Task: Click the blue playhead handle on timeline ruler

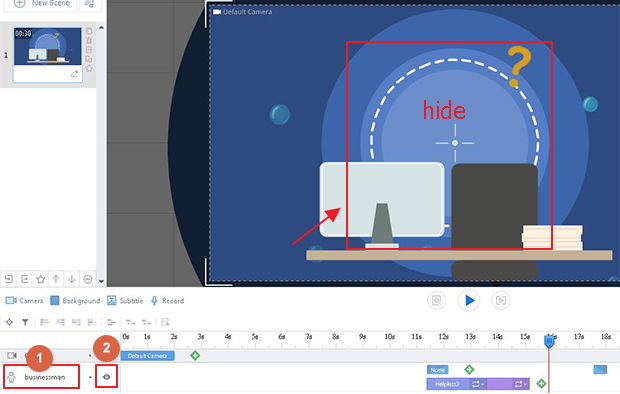Action: [x=549, y=341]
